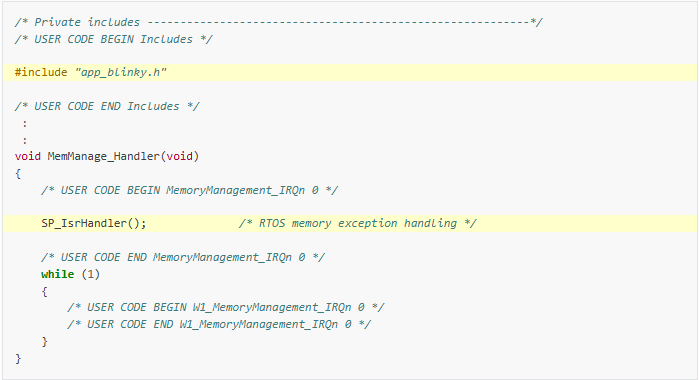Click the opening brace of MemManage_Handler
699x380 pixels.
pyautogui.click(x=18, y=173)
